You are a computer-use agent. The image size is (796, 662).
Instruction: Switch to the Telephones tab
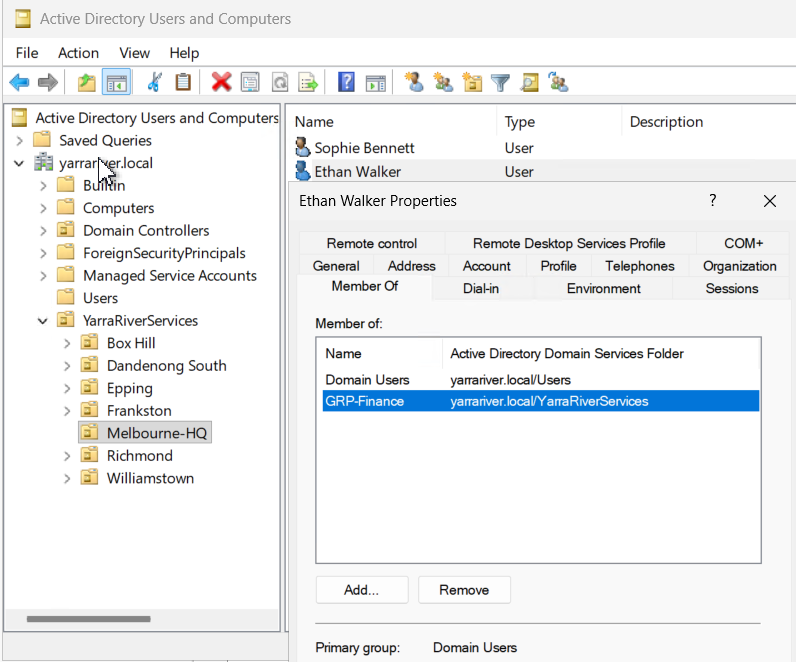(x=640, y=266)
